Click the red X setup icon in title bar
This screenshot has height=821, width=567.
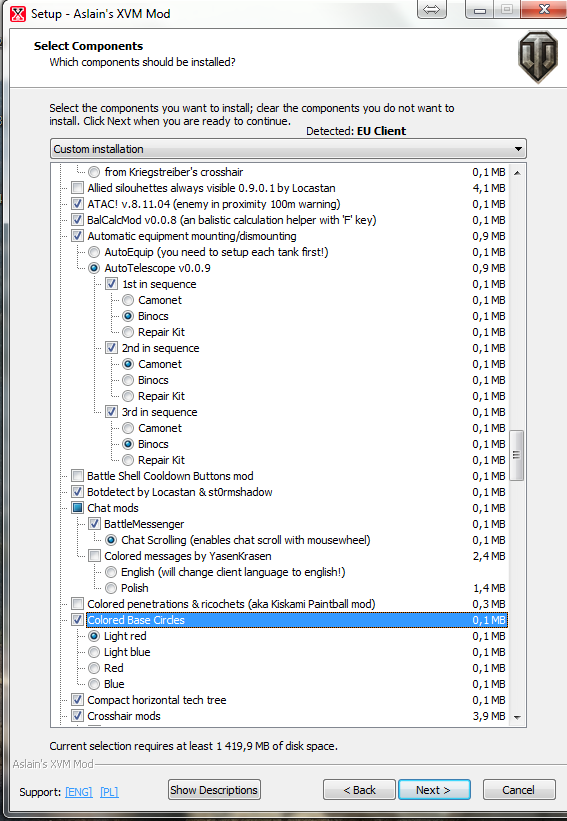(18, 14)
